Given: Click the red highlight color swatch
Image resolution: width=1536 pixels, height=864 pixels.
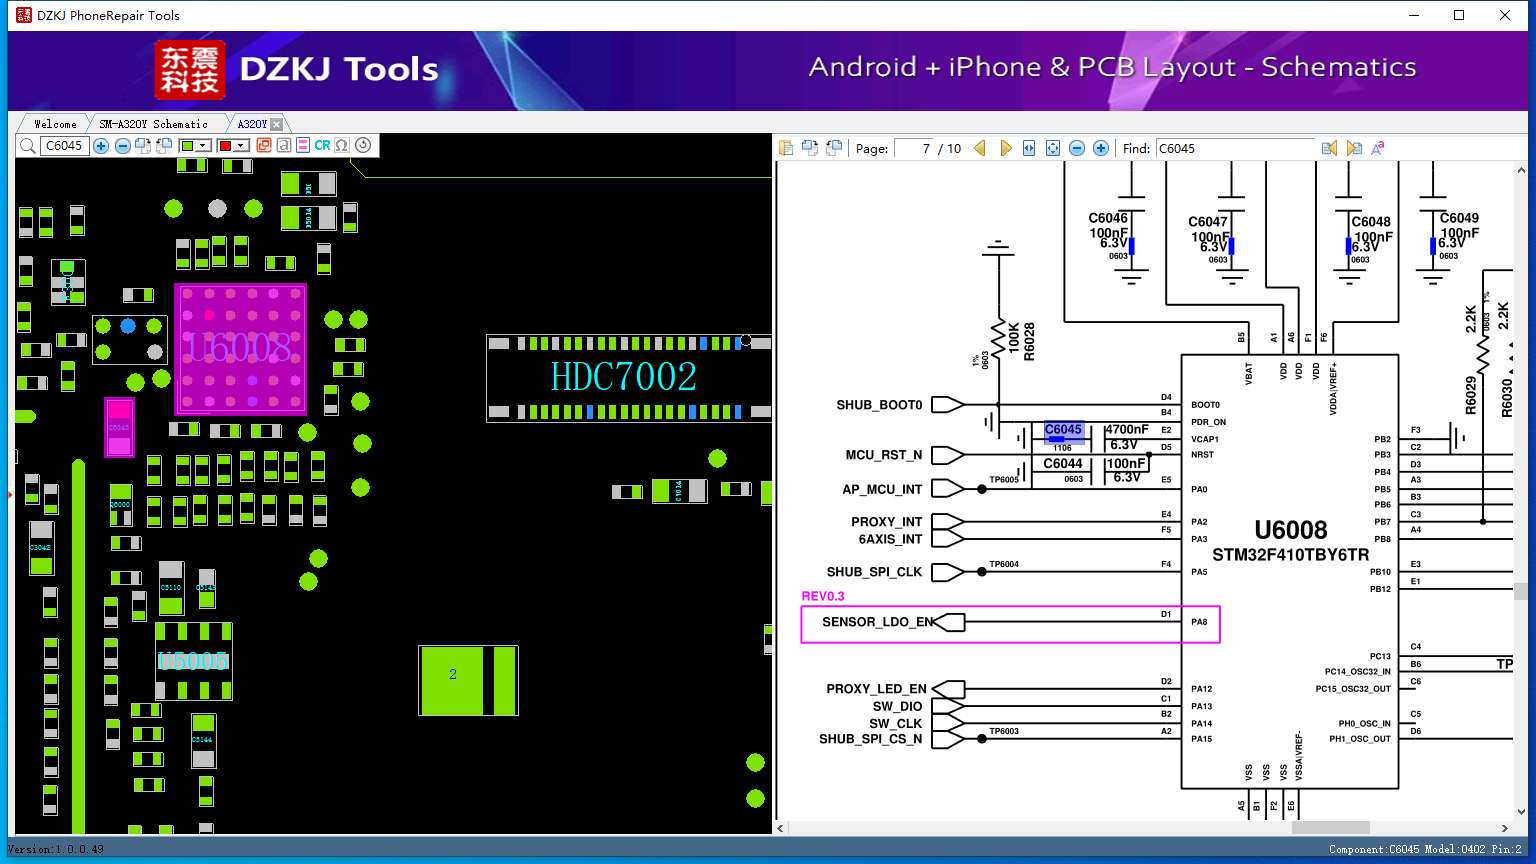Looking at the screenshot, I should [x=226, y=146].
